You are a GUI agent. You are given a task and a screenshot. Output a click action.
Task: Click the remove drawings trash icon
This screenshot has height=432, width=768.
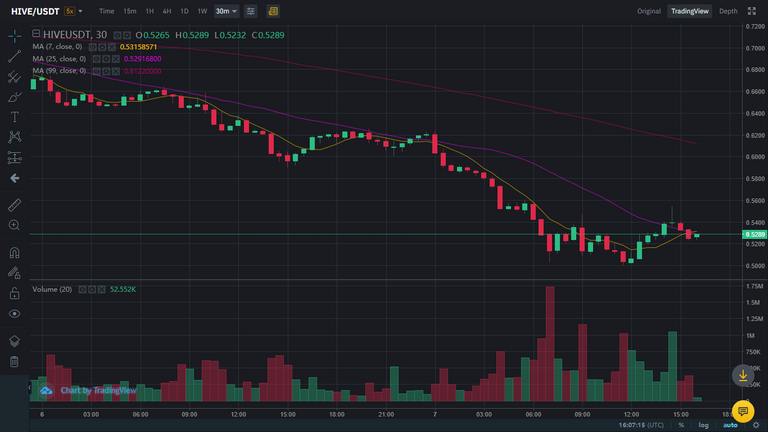[14, 361]
